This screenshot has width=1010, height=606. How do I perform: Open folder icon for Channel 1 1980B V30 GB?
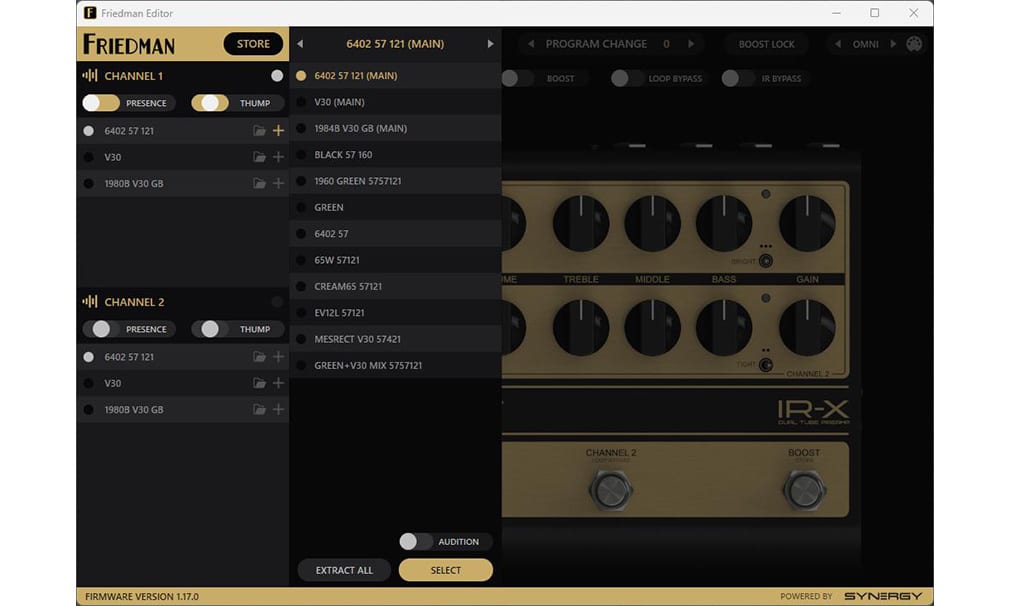(259, 184)
